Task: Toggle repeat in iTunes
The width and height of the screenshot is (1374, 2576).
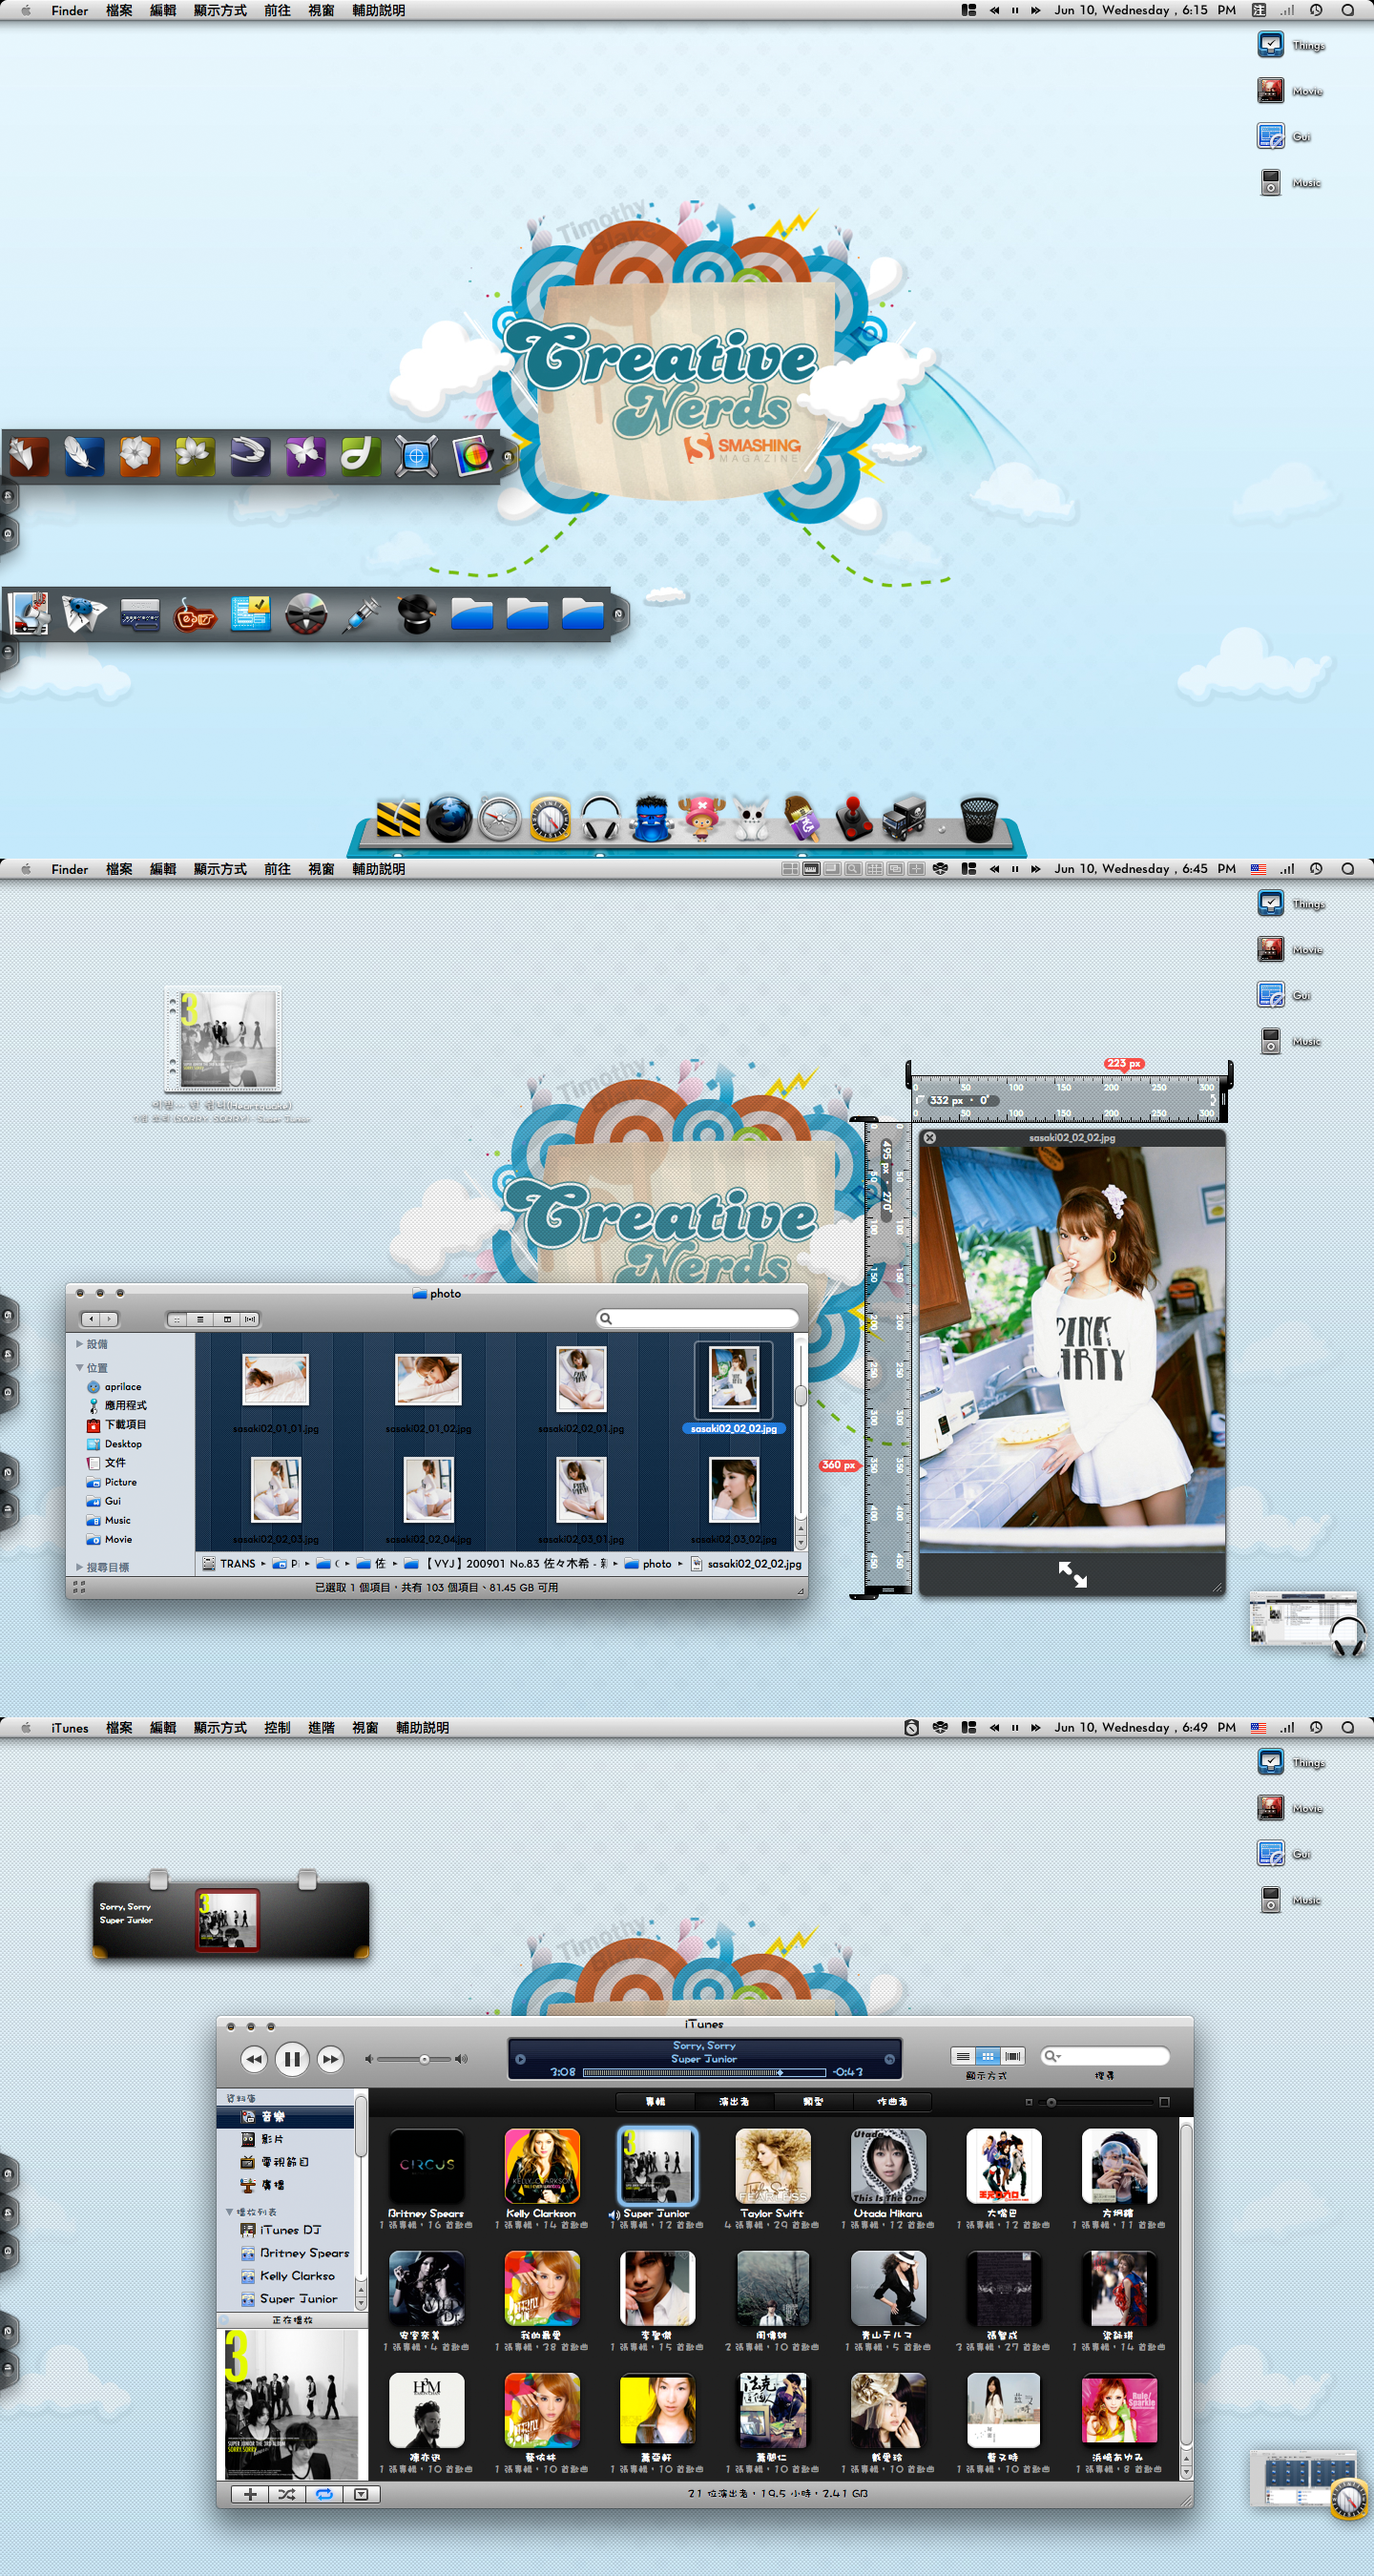Action: click(x=324, y=2494)
